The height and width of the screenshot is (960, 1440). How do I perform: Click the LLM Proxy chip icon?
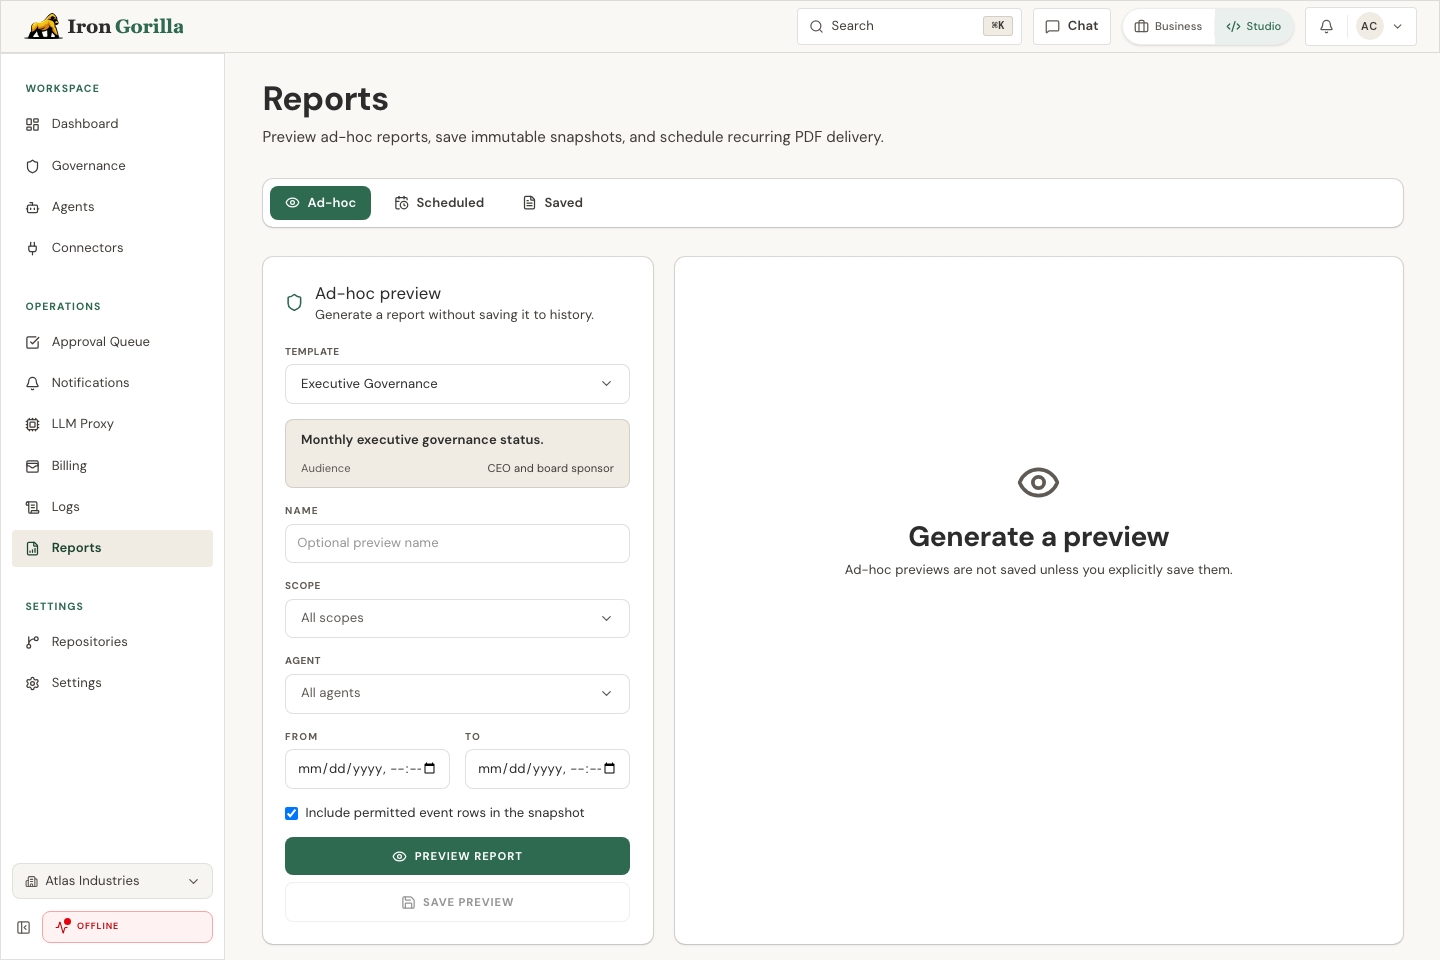(32, 424)
